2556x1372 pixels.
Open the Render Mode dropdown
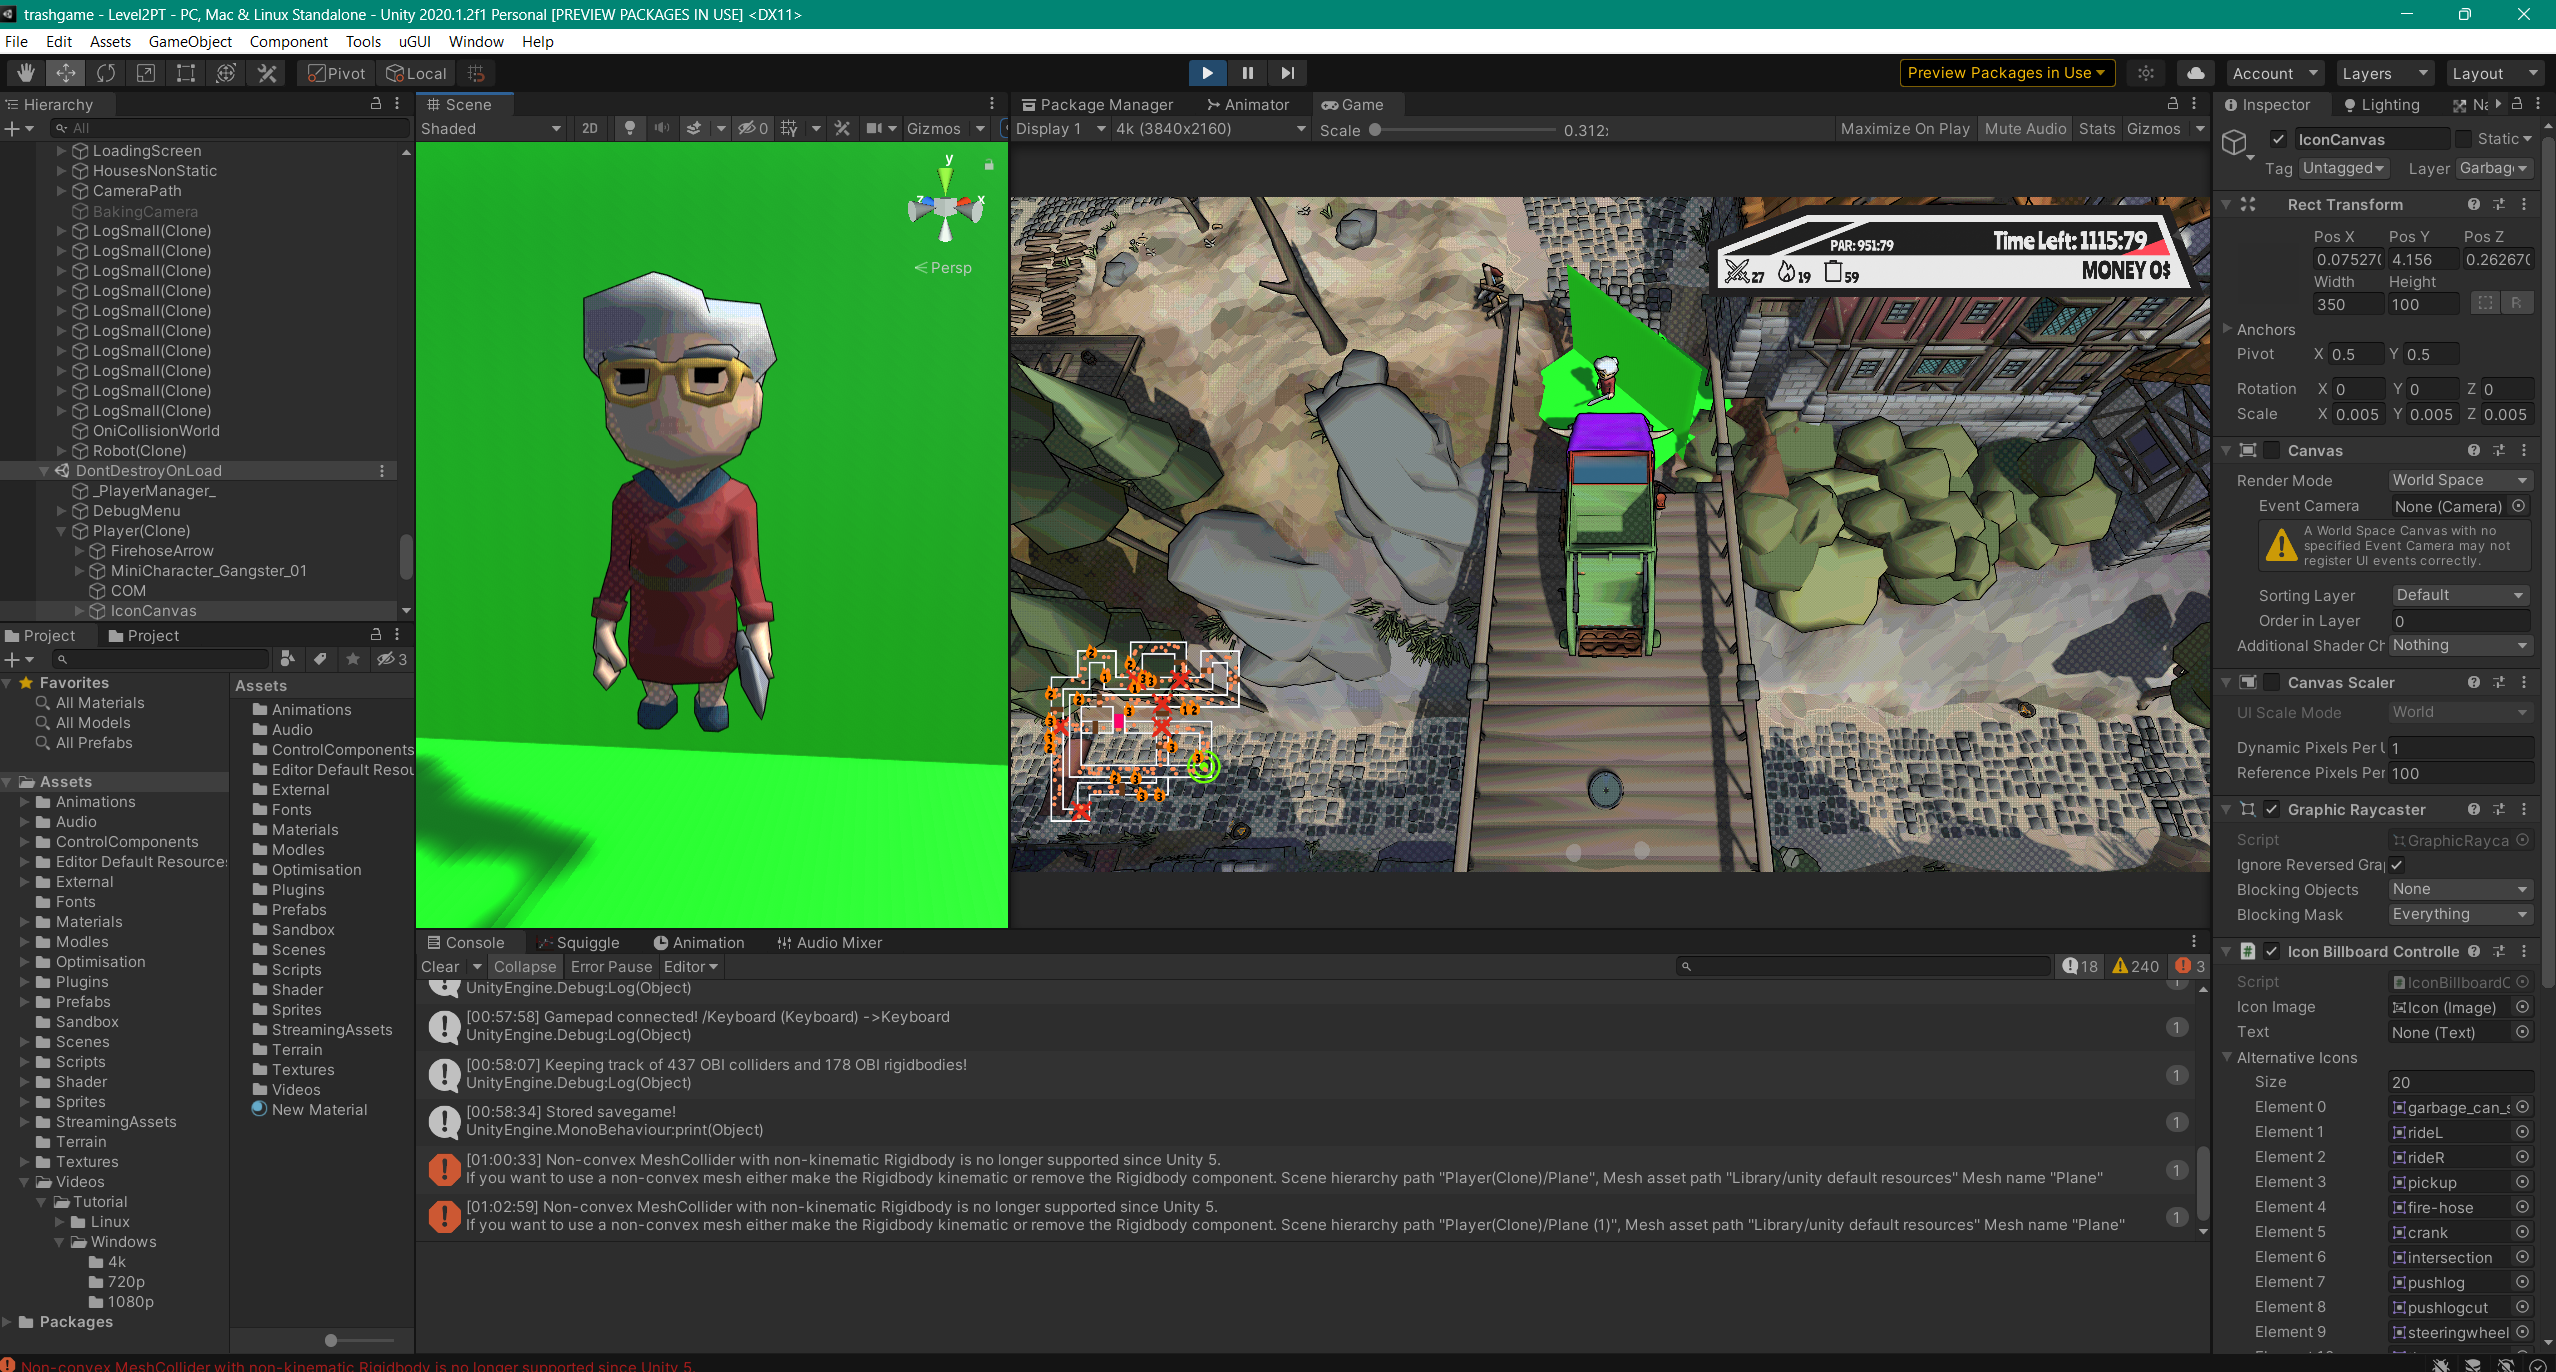tap(2460, 480)
